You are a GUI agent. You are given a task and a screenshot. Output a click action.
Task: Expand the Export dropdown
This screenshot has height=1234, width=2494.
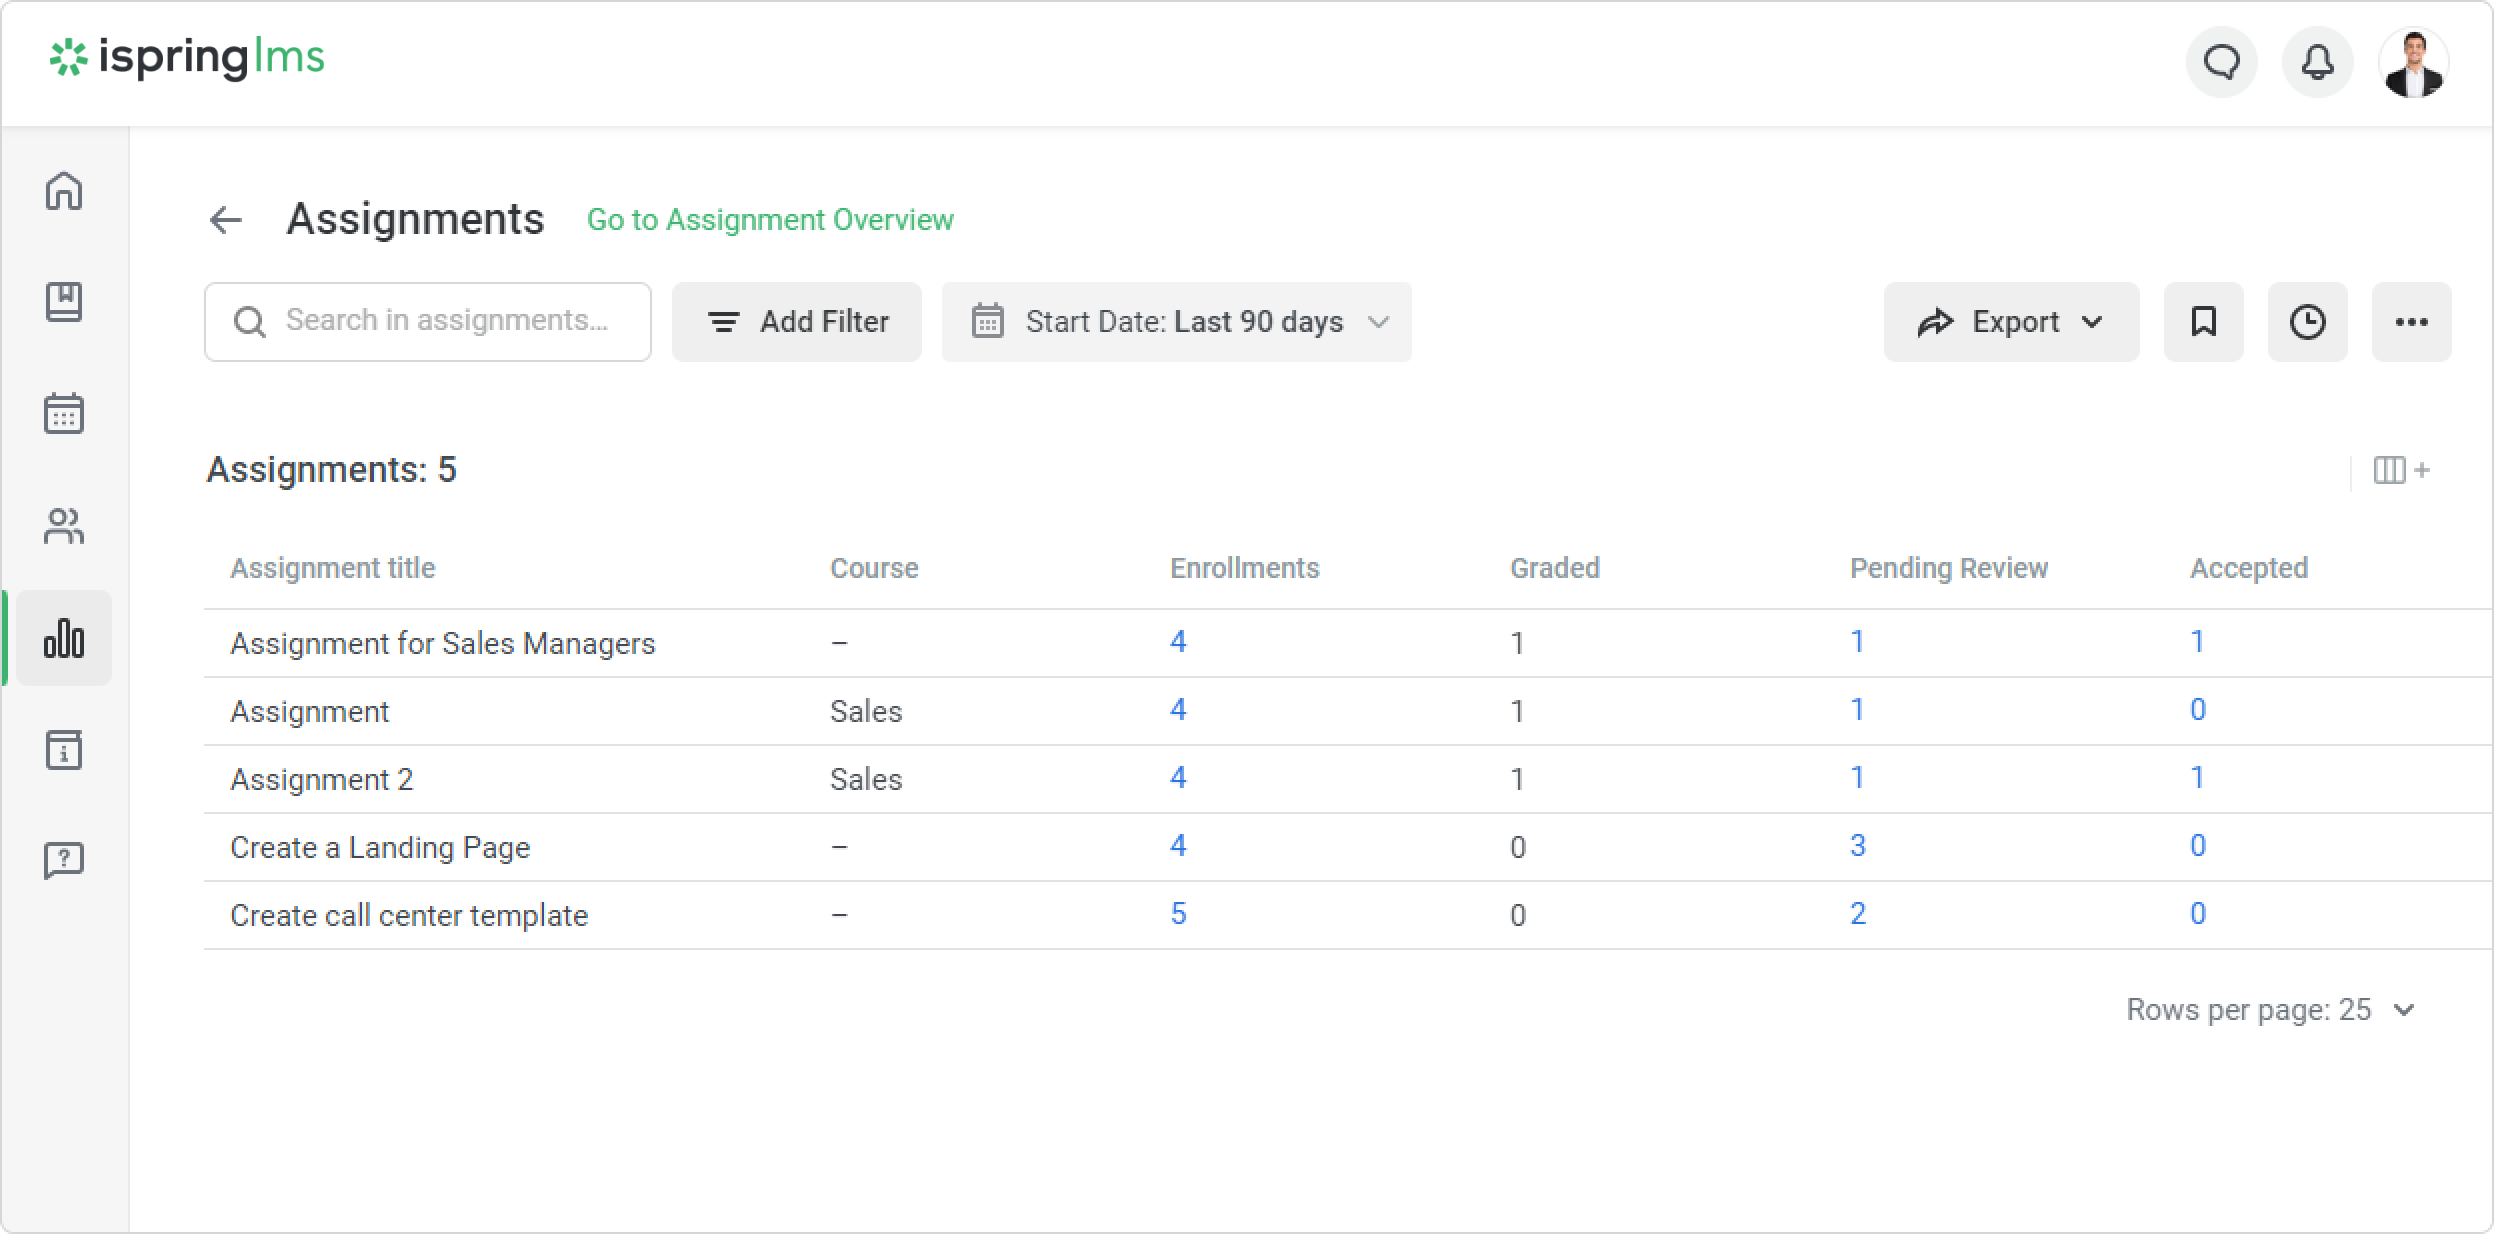click(2011, 322)
